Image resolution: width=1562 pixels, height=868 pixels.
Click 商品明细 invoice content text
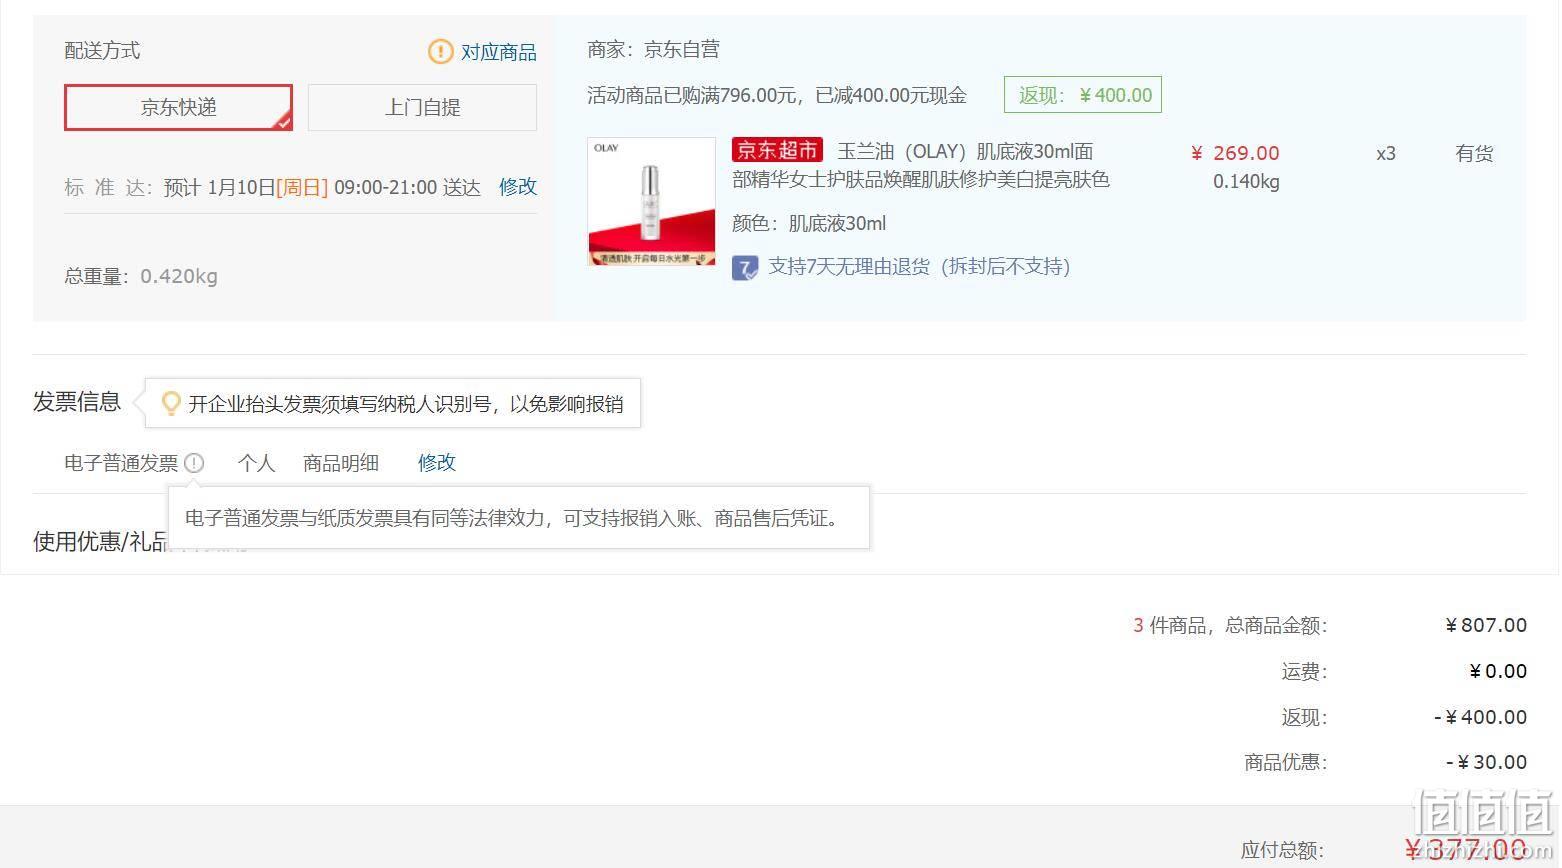point(341,463)
